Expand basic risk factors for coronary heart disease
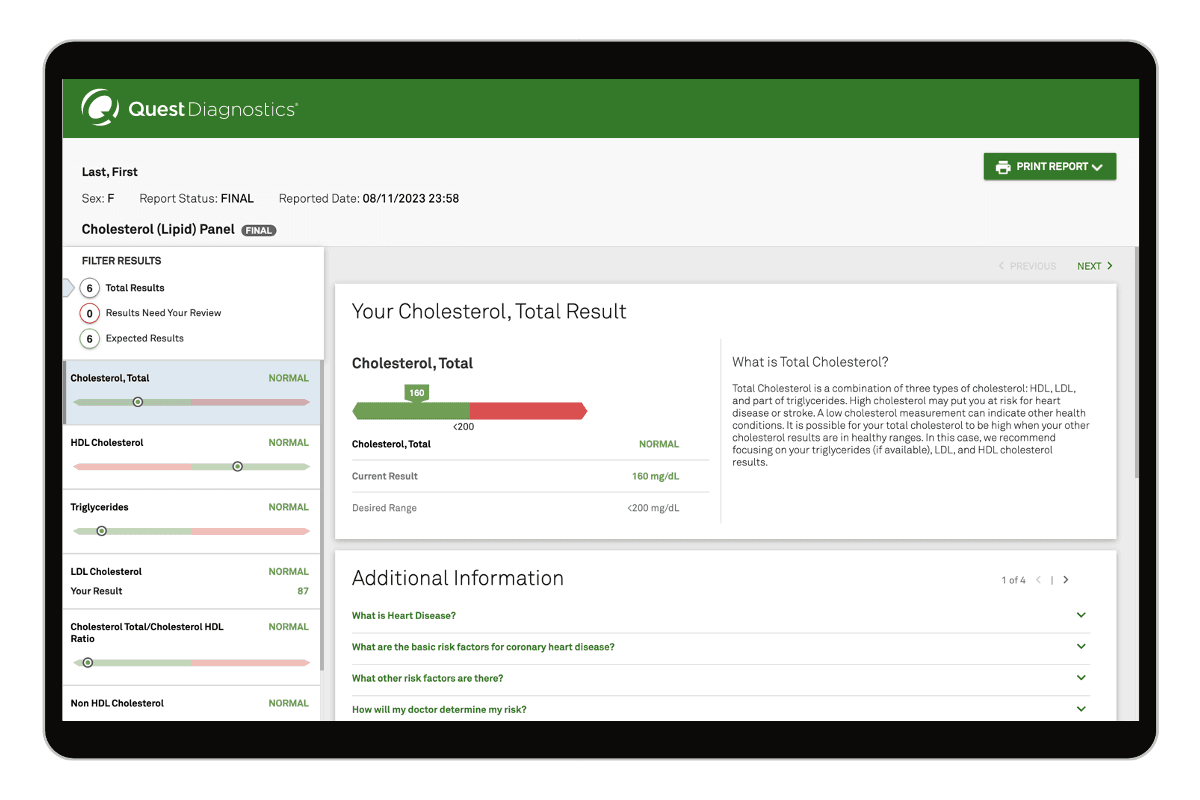The height and width of the screenshot is (800, 1200). [720, 647]
